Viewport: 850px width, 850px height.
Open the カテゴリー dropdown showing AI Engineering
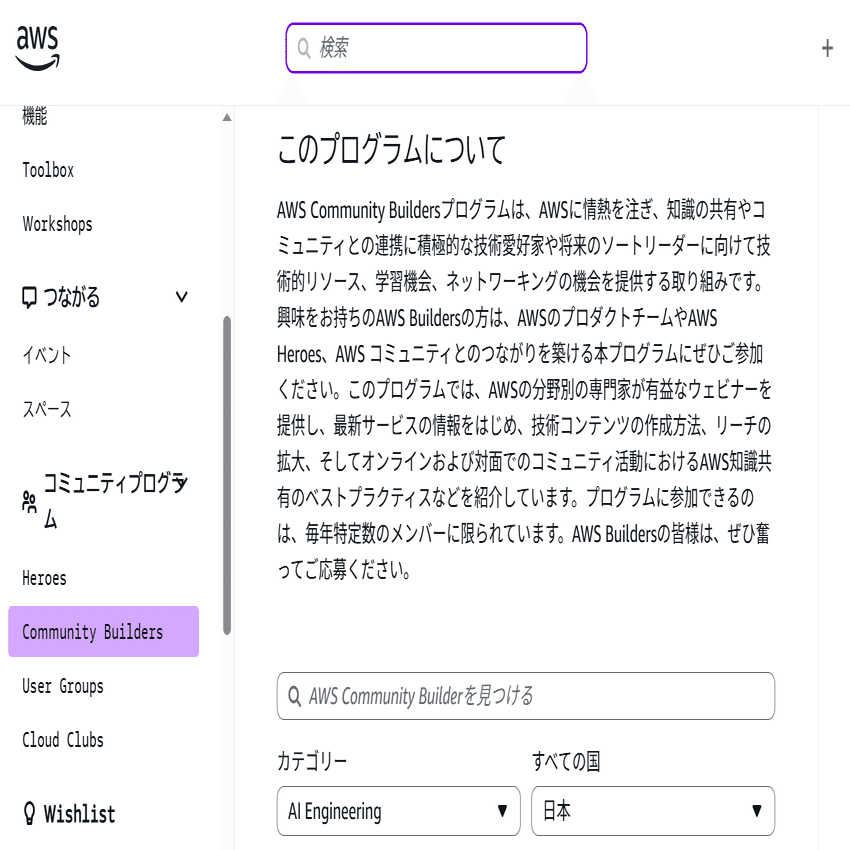pyautogui.click(x=398, y=811)
